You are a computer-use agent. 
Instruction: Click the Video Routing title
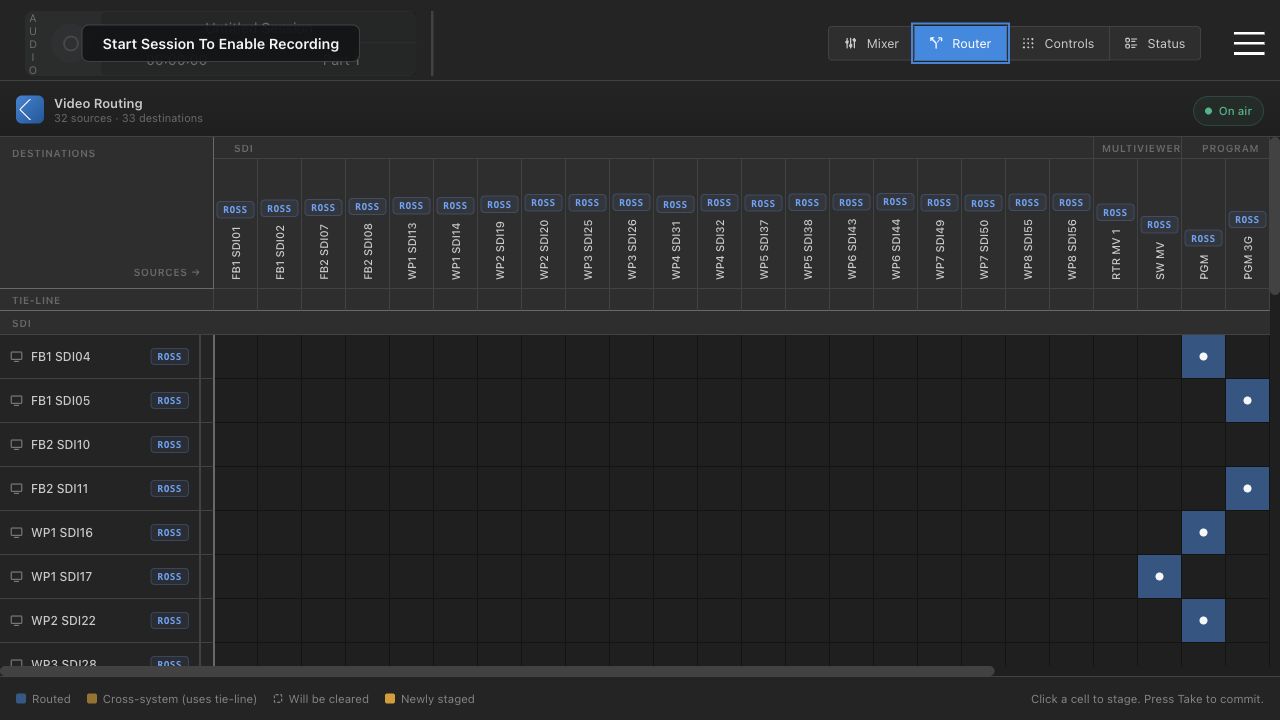pyautogui.click(x=98, y=103)
